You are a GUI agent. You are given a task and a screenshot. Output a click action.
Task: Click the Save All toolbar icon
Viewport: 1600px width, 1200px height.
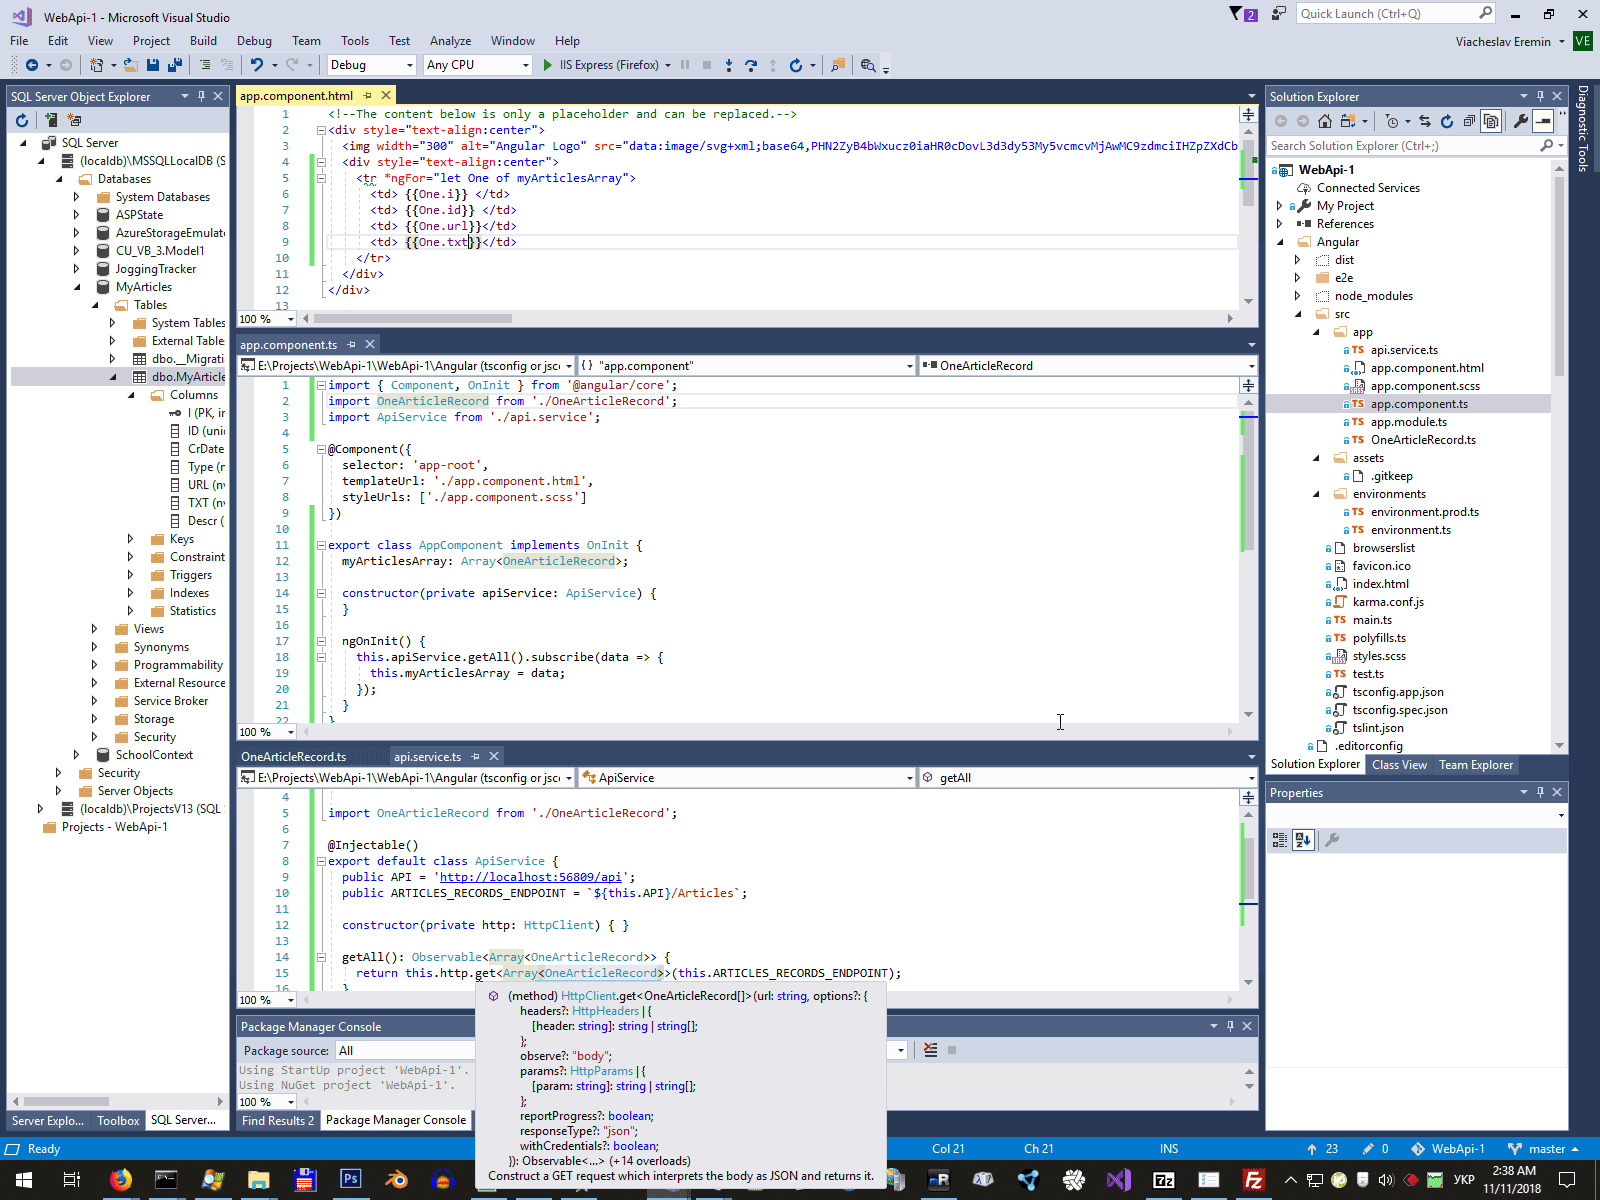(174, 65)
